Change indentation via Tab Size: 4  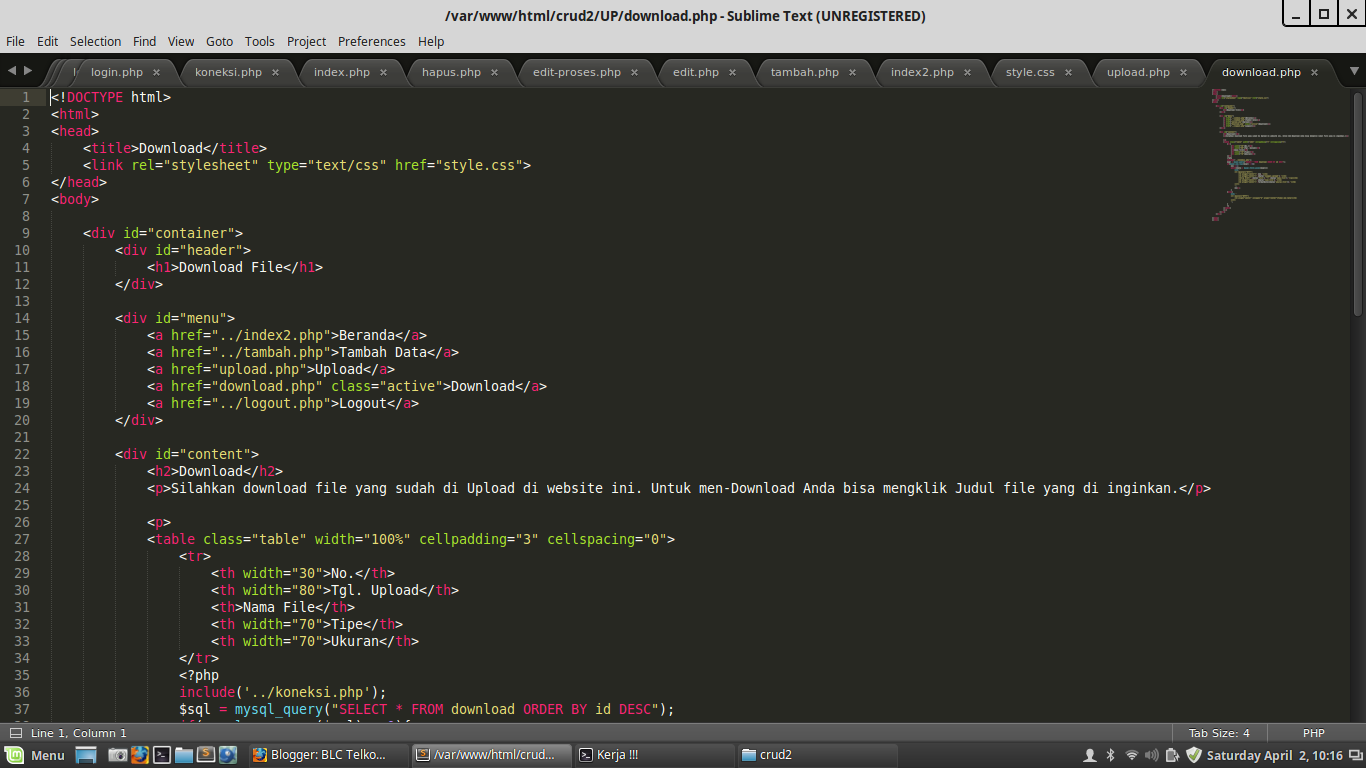(1219, 733)
